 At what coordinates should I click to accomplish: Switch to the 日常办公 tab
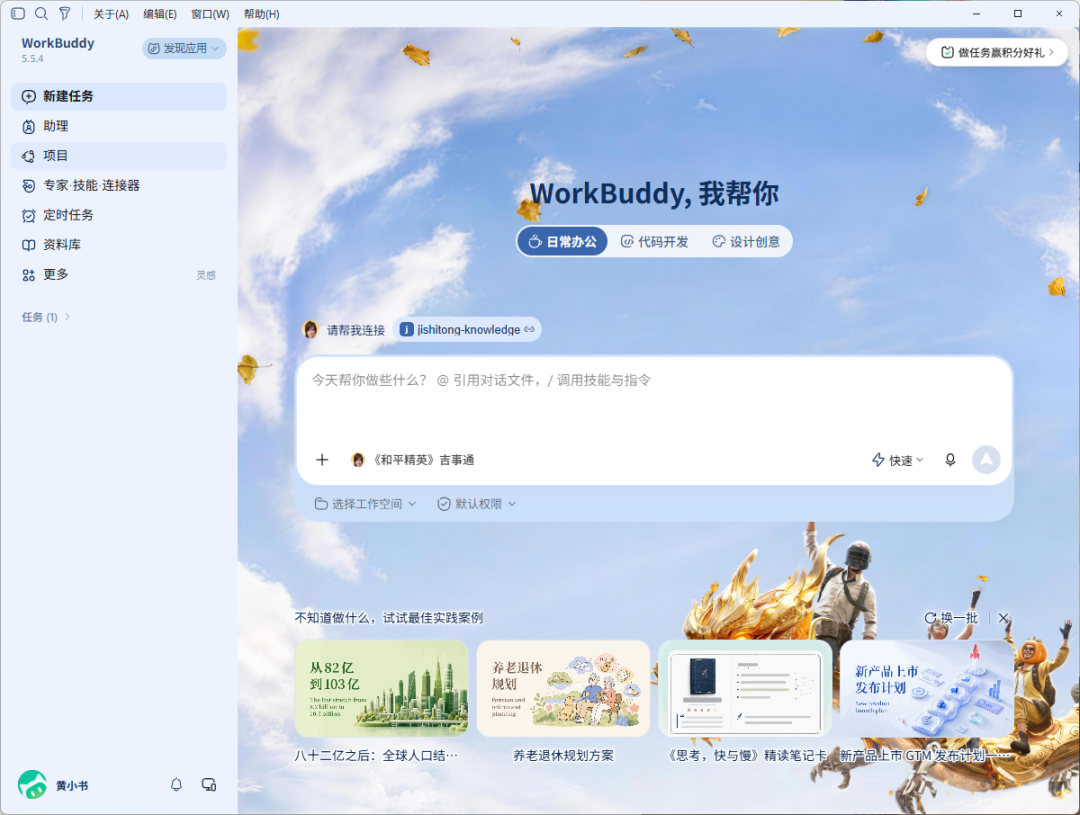pyautogui.click(x=562, y=242)
